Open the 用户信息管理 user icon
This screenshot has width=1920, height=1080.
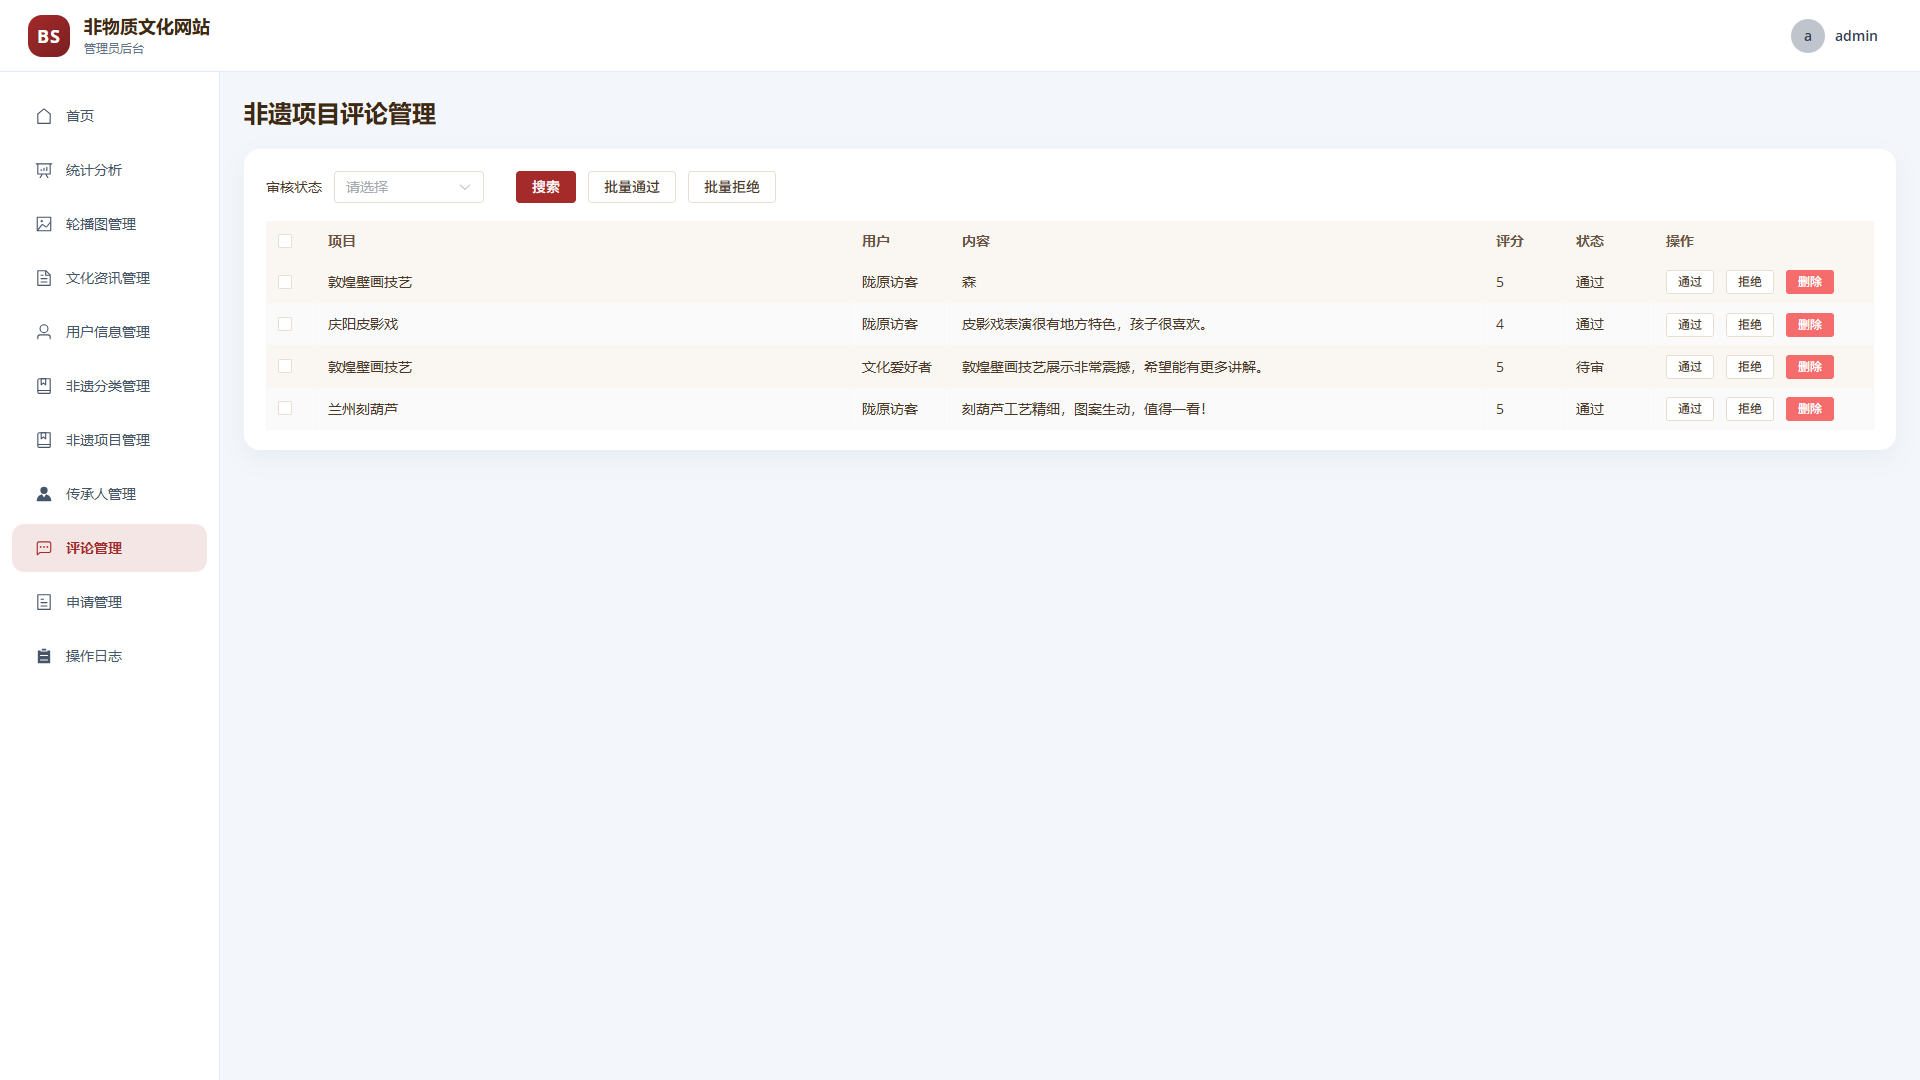[44, 332]
